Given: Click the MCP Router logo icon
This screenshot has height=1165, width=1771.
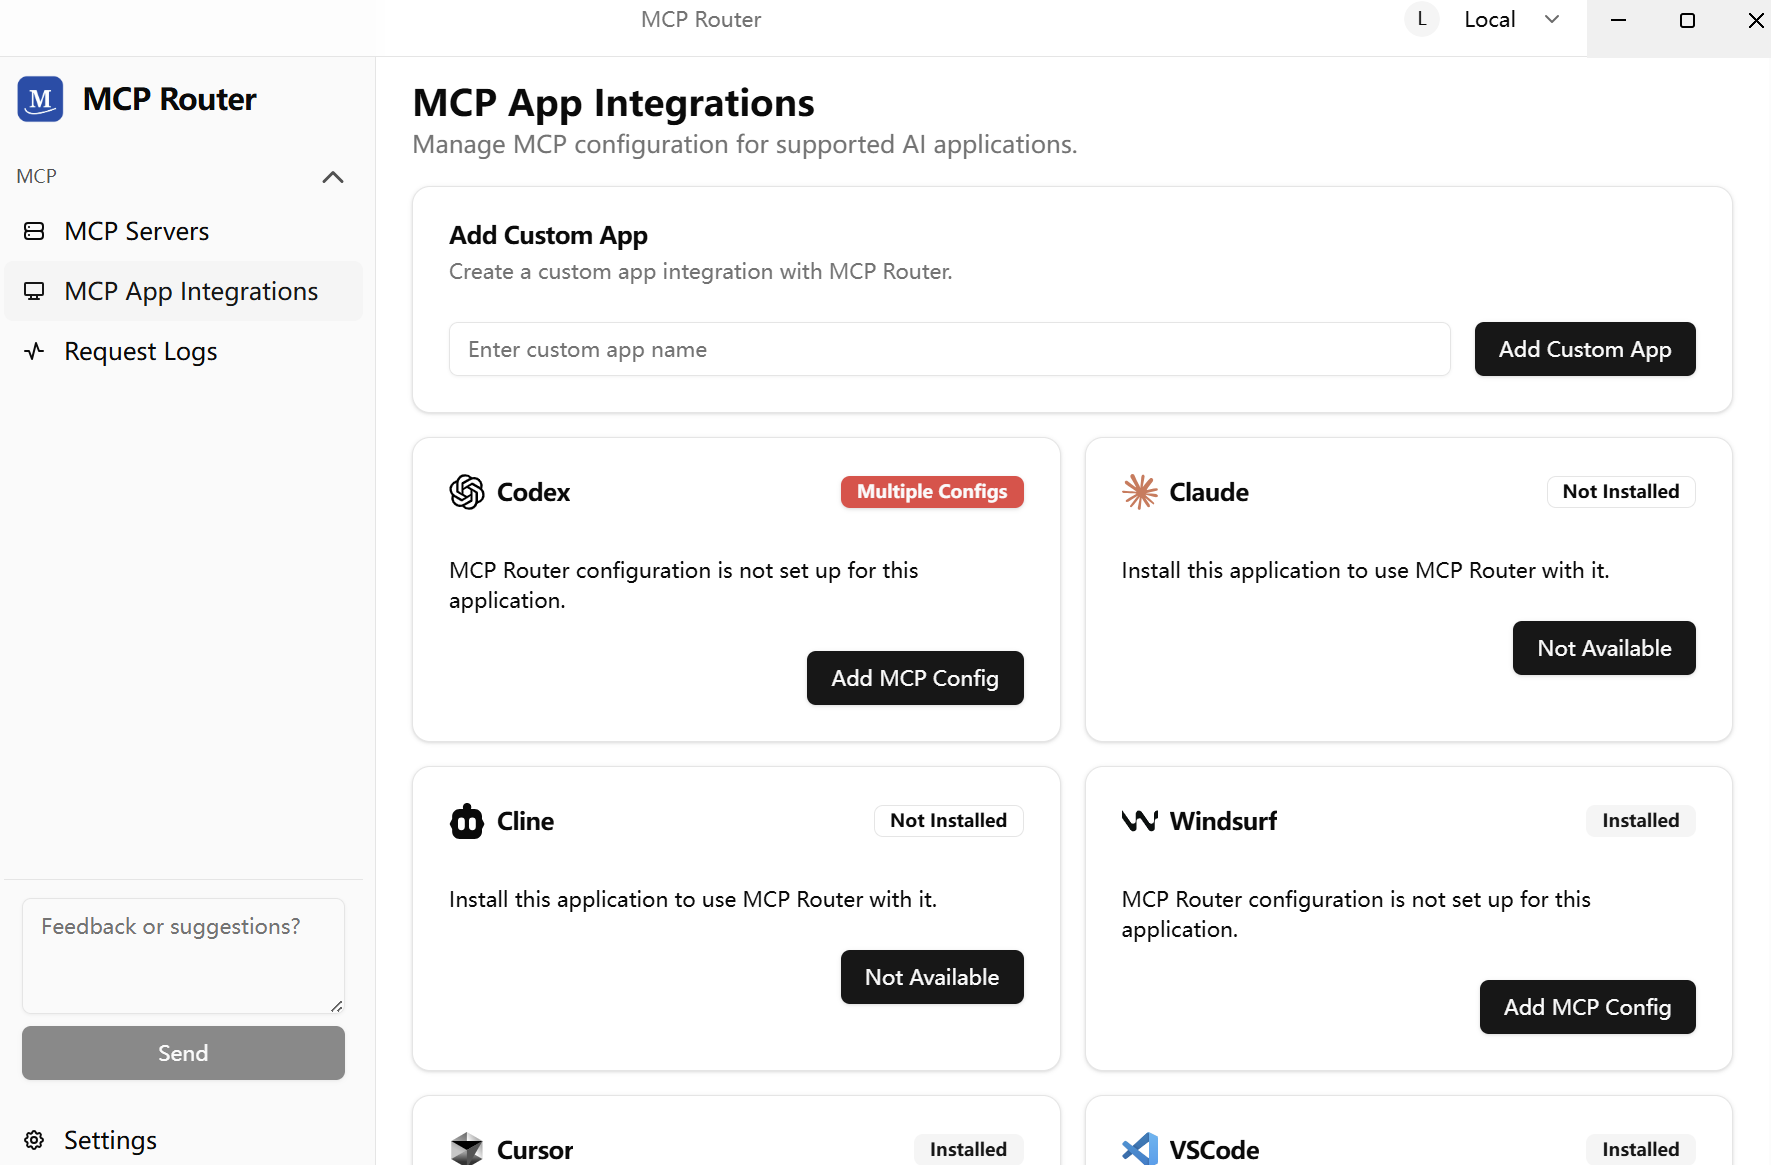Looking at the screenshot, I should tap(40, 99).
